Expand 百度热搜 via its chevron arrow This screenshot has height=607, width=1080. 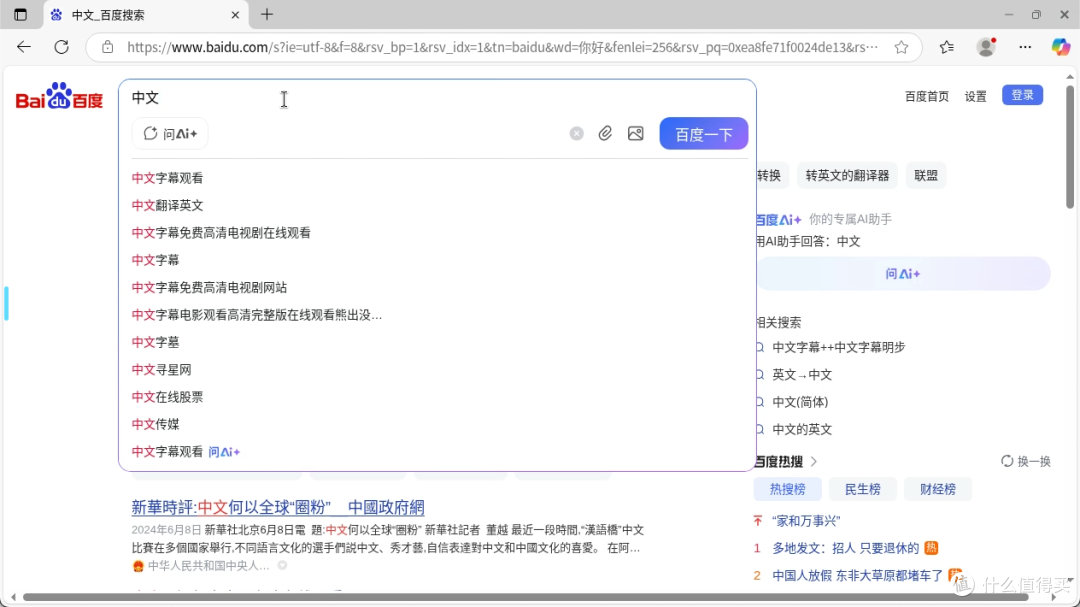pos(816,461)
